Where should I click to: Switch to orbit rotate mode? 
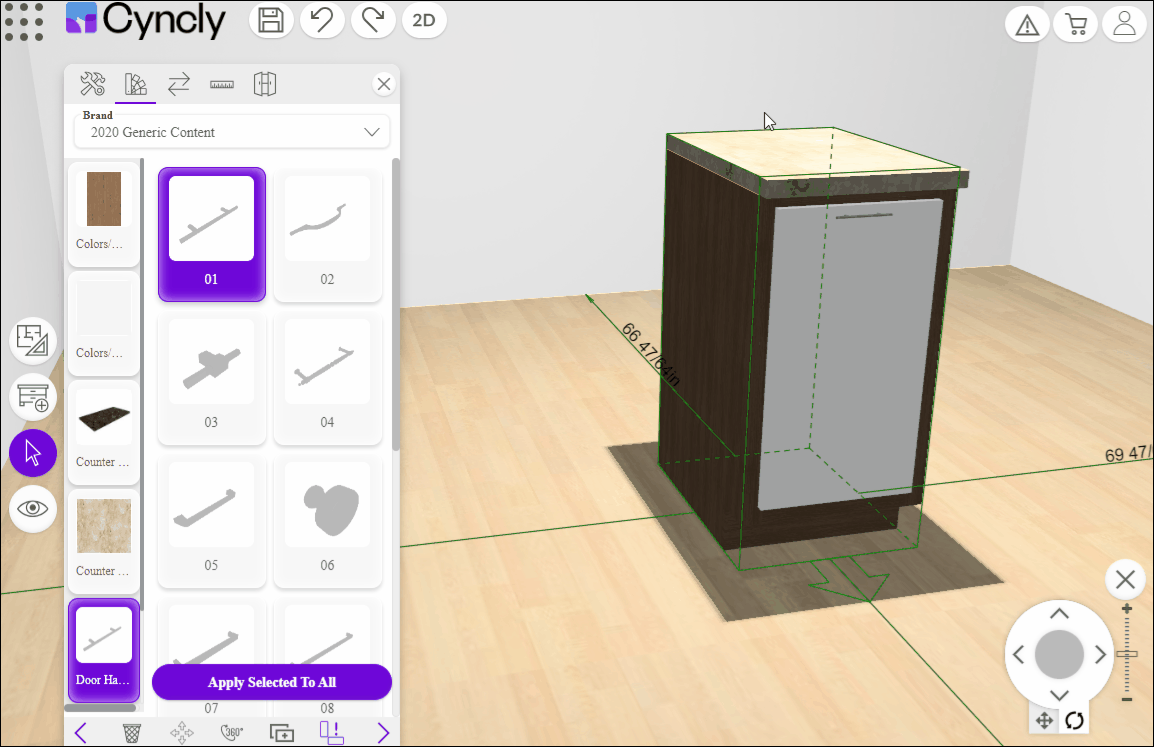coord(1074,721)
